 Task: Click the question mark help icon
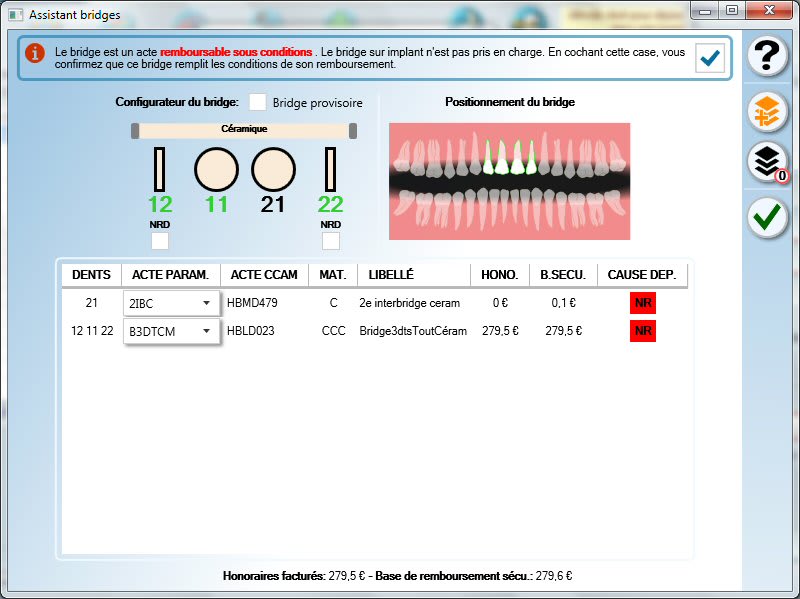coord(768,56)
